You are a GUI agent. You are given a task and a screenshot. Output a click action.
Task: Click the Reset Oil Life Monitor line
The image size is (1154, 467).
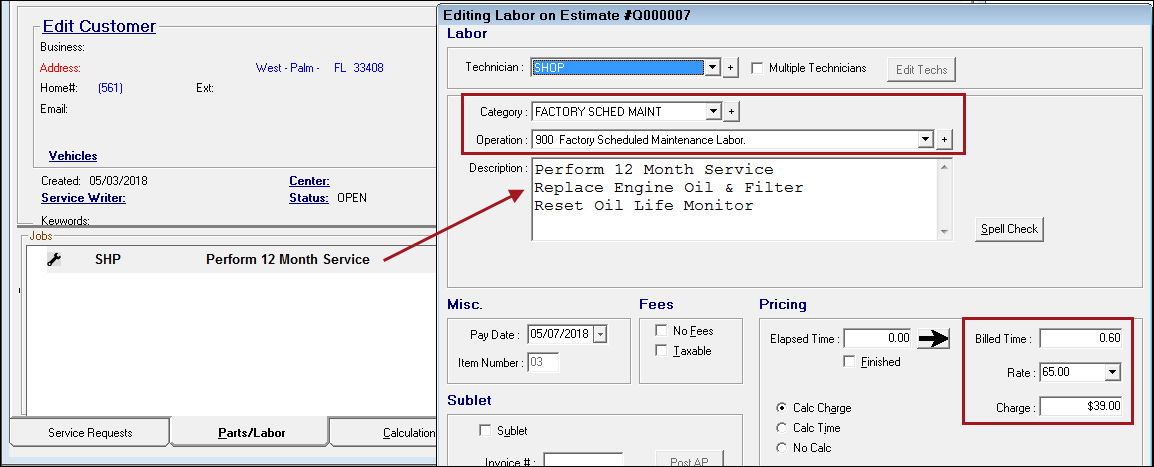pyautogui.click(x=644, y=205)
